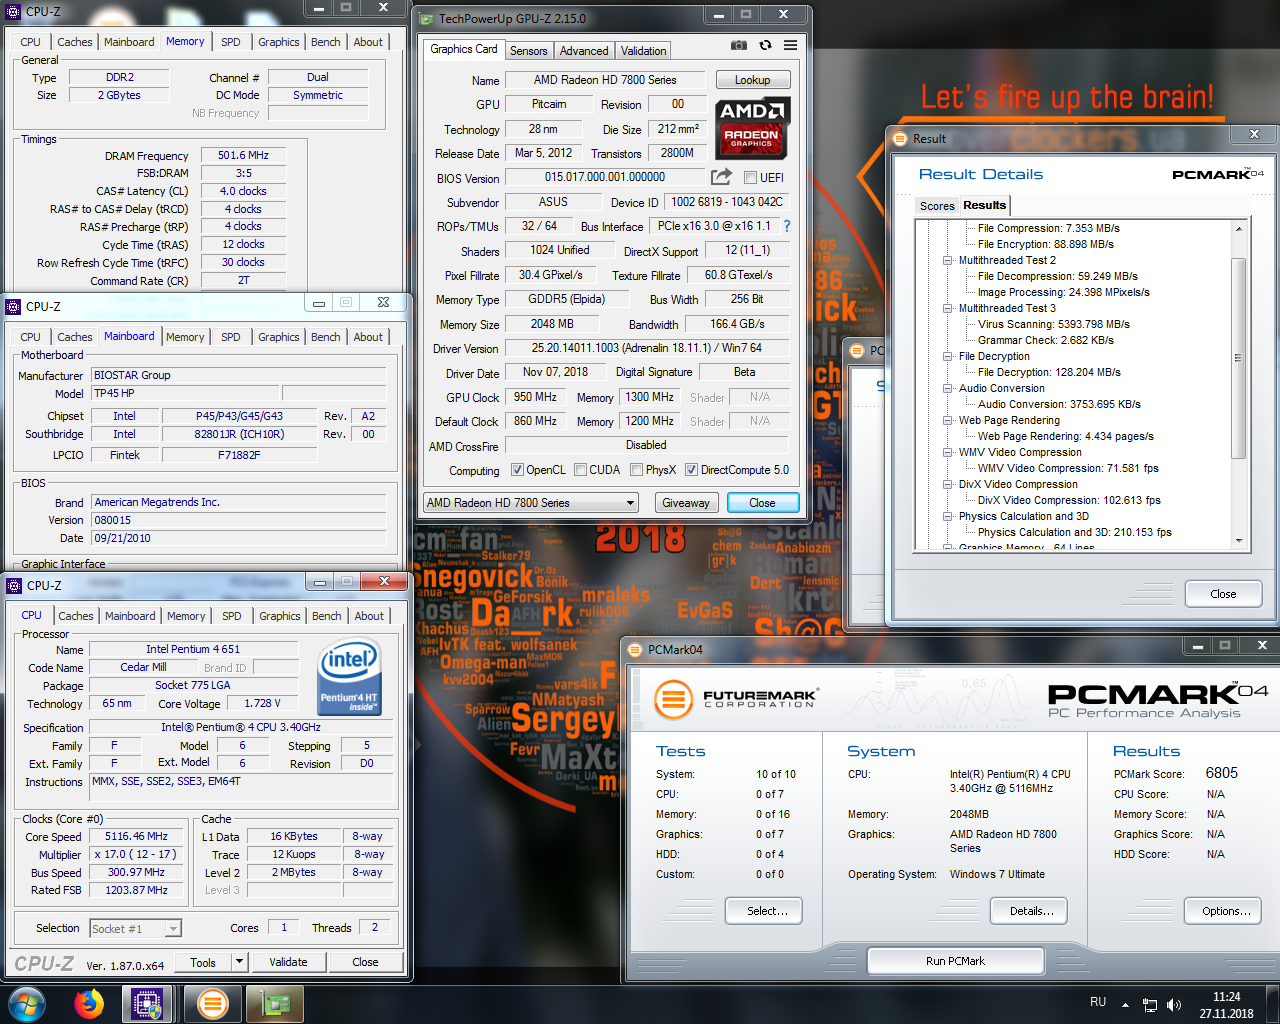
Task: Click the Run PCMark button
Action: coord(955,961)
